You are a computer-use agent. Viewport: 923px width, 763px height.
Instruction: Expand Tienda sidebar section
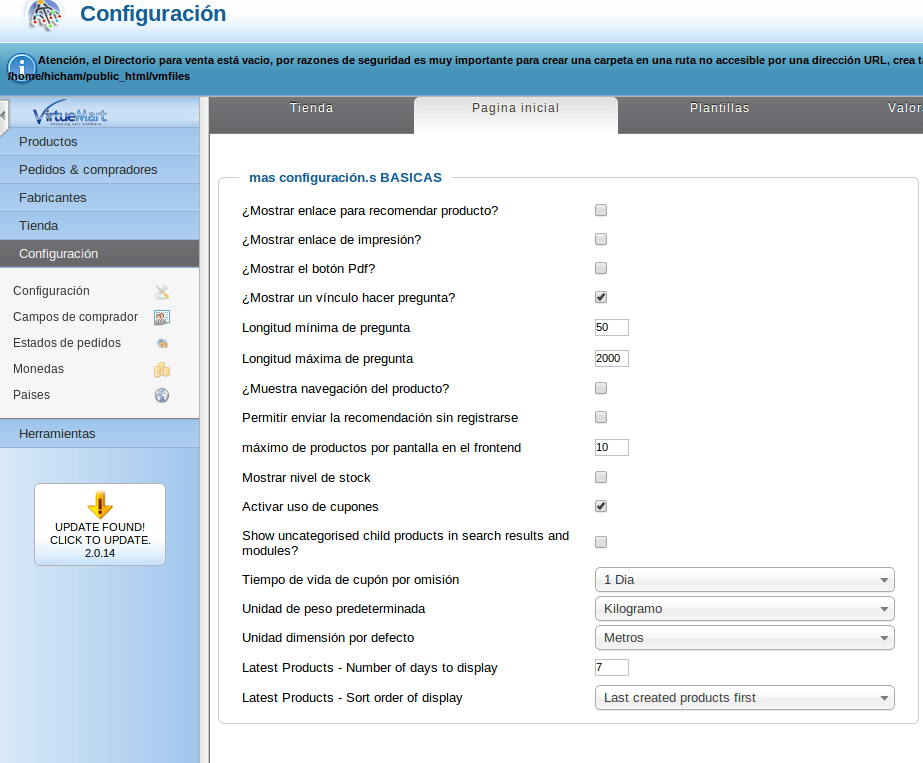tap(99, 226)
